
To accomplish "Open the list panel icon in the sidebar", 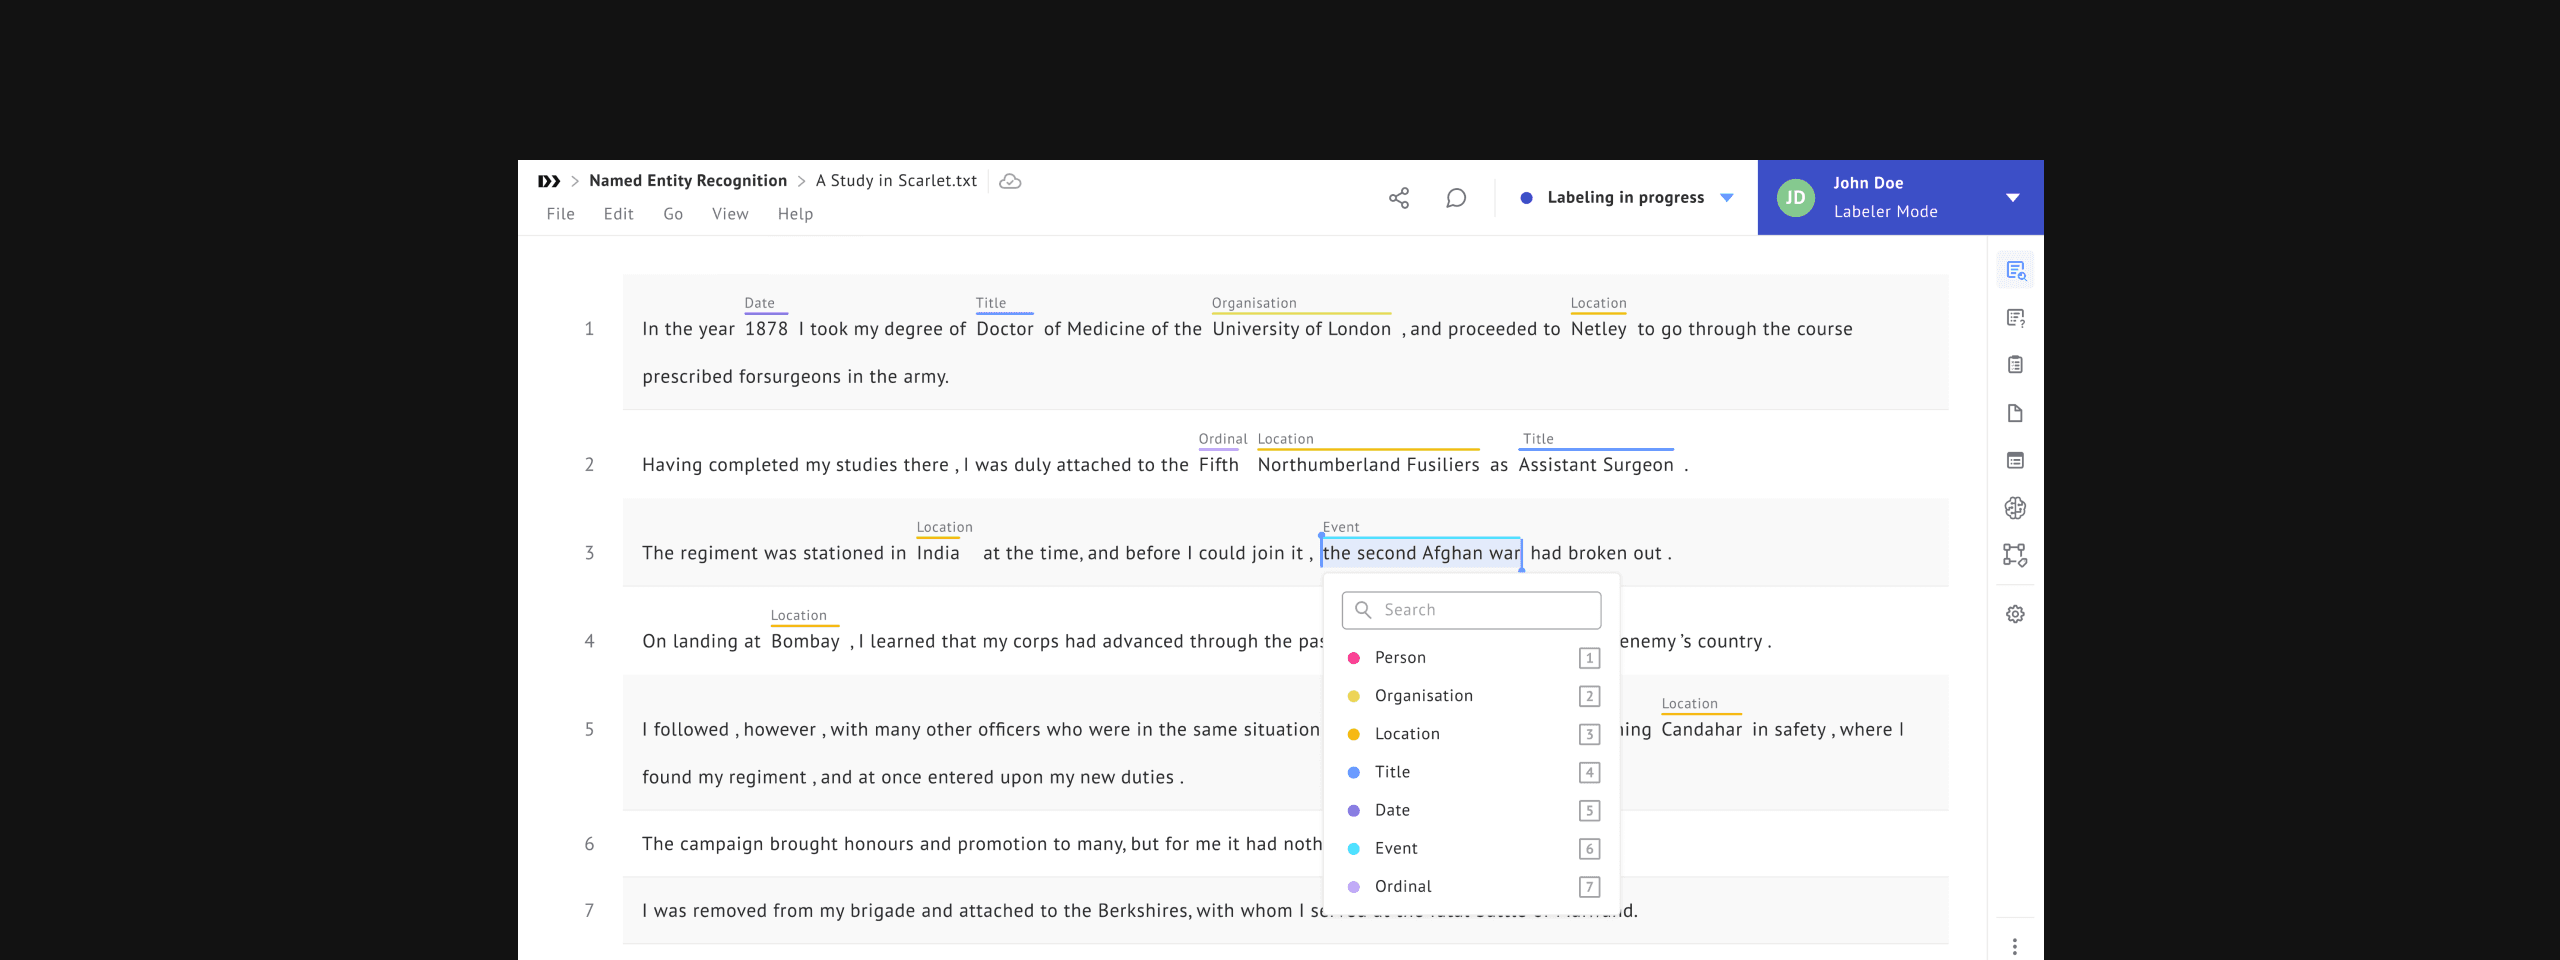I will tap(2015, 460).
